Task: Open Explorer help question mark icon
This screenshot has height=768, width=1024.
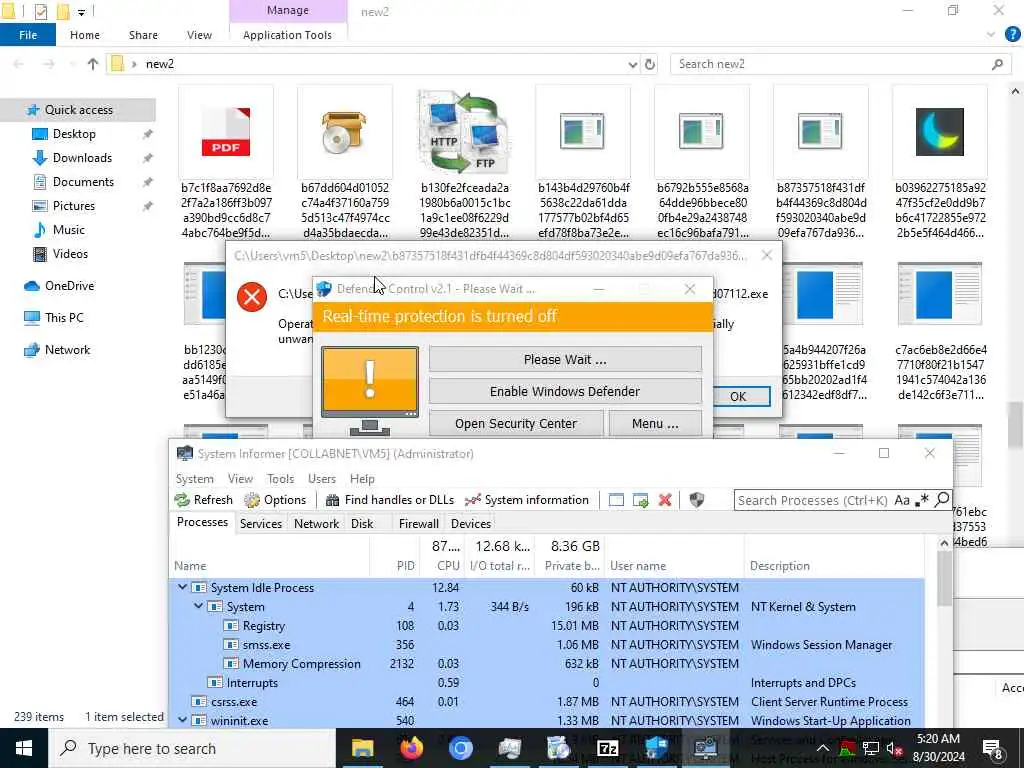Action: (1012, 35)
